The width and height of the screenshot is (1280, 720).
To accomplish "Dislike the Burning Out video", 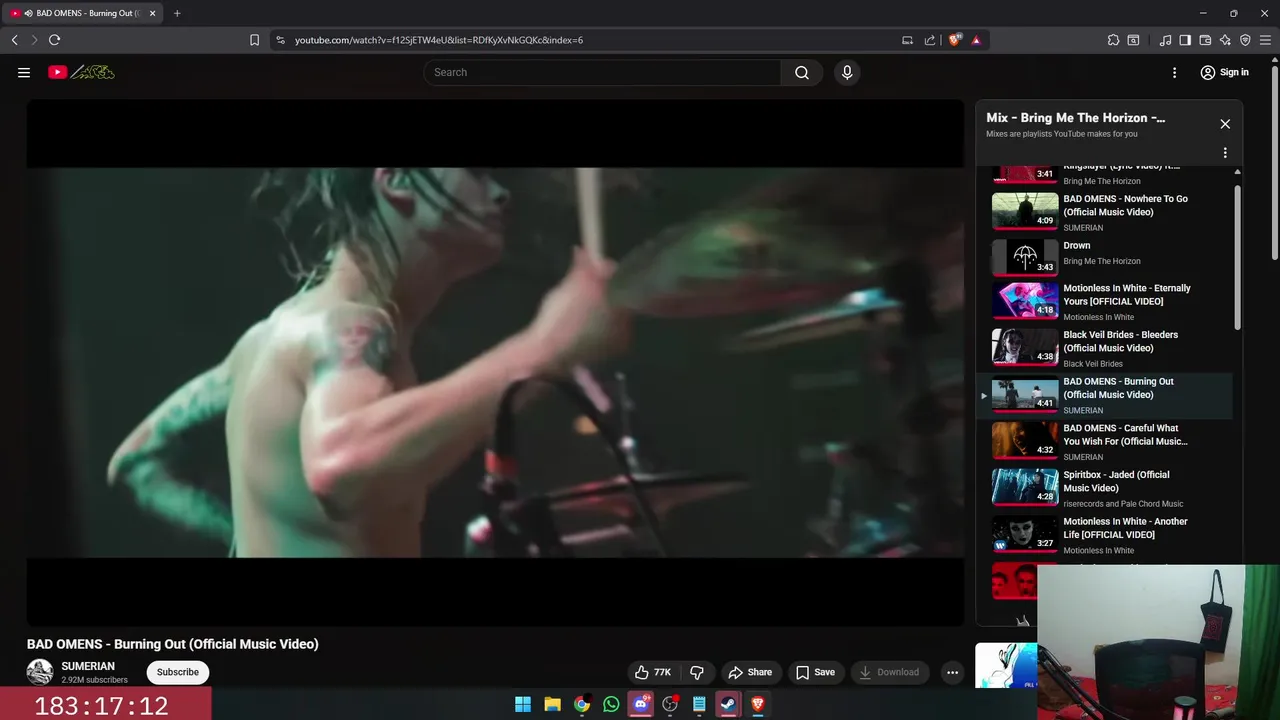I will pyautogui.click(x=697, y=672).
